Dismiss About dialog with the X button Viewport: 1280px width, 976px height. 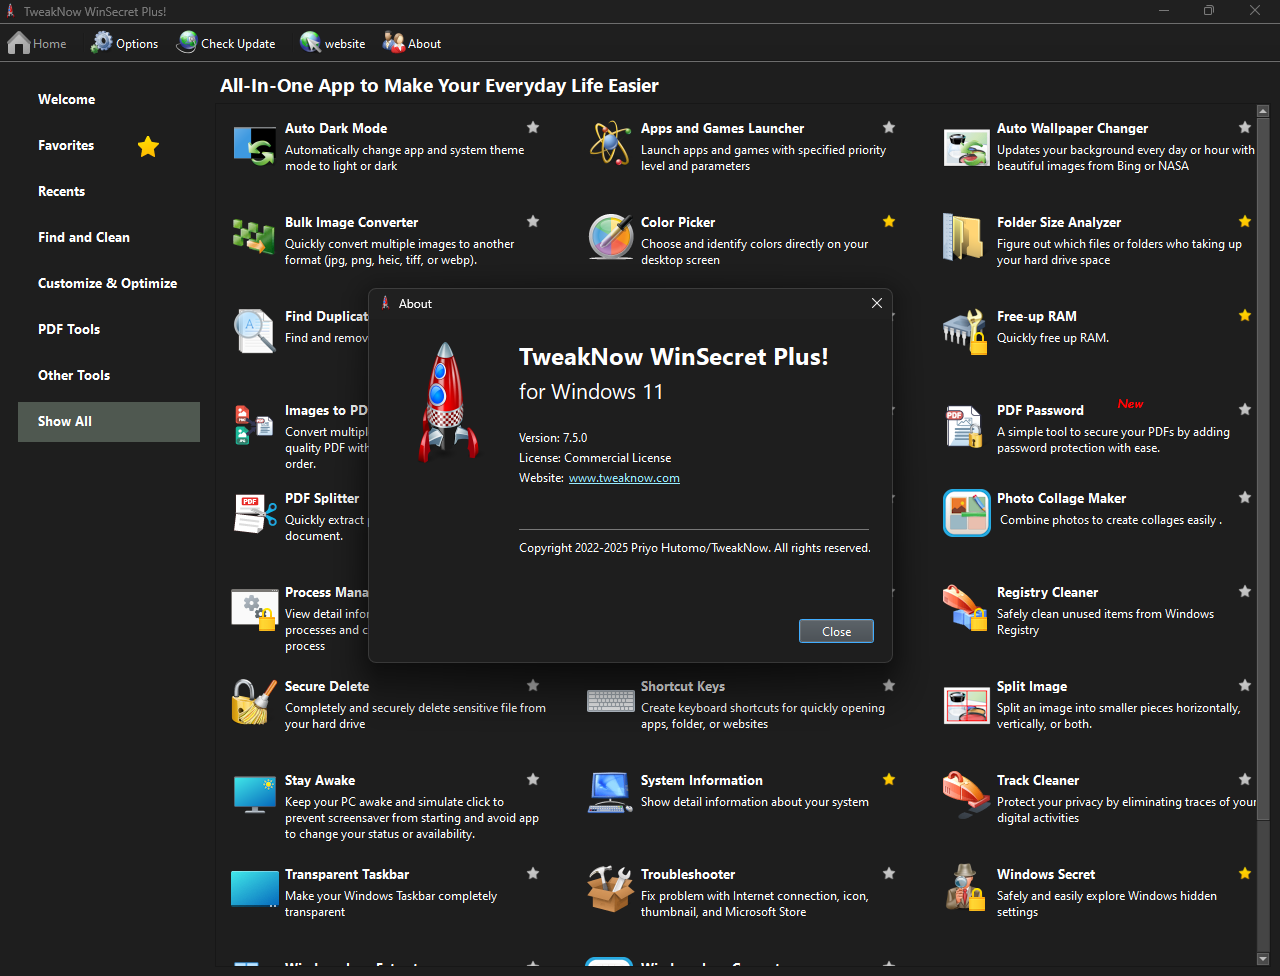tap(877, 303)
